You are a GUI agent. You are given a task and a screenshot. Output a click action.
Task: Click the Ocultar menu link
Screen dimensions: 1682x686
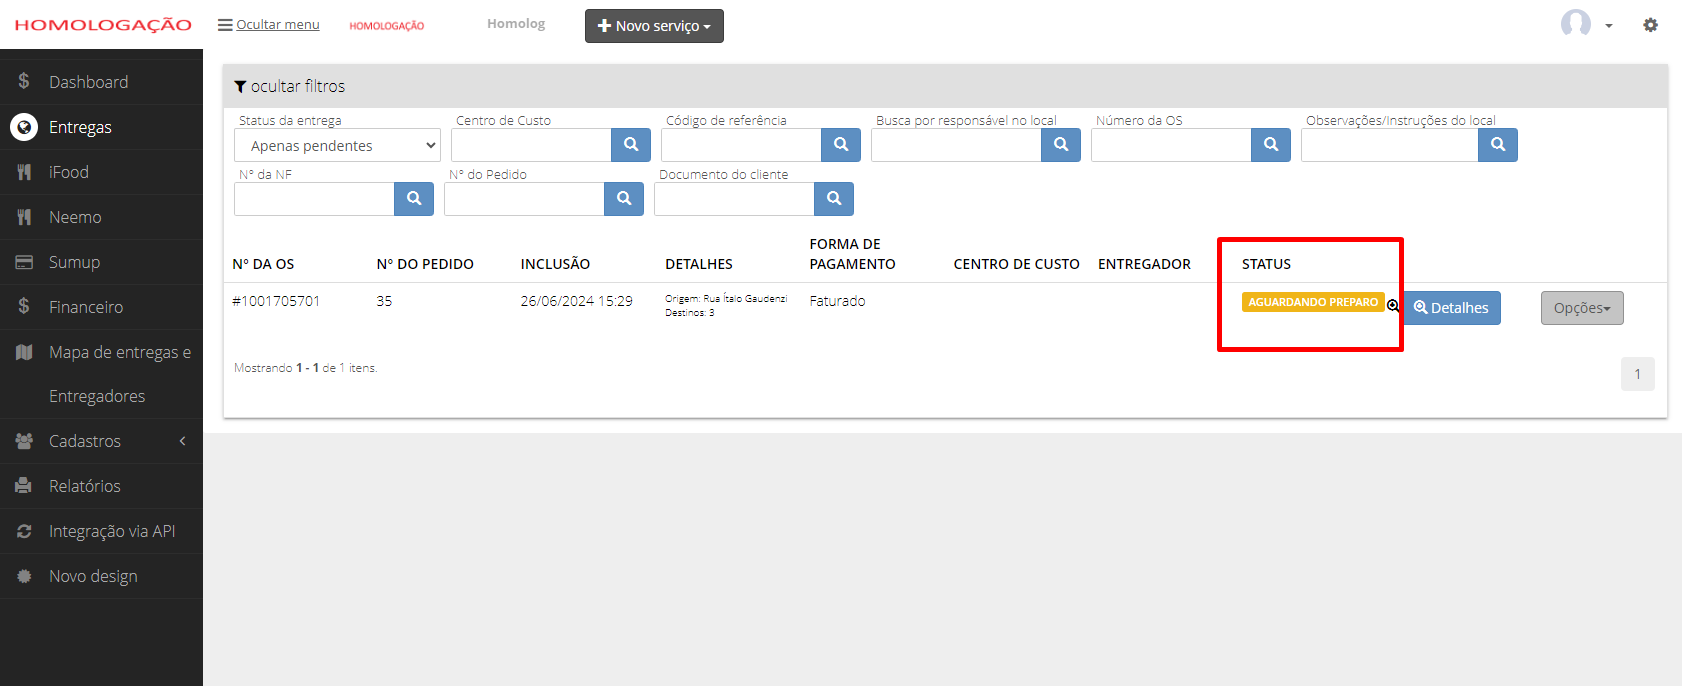click(278, 25)
